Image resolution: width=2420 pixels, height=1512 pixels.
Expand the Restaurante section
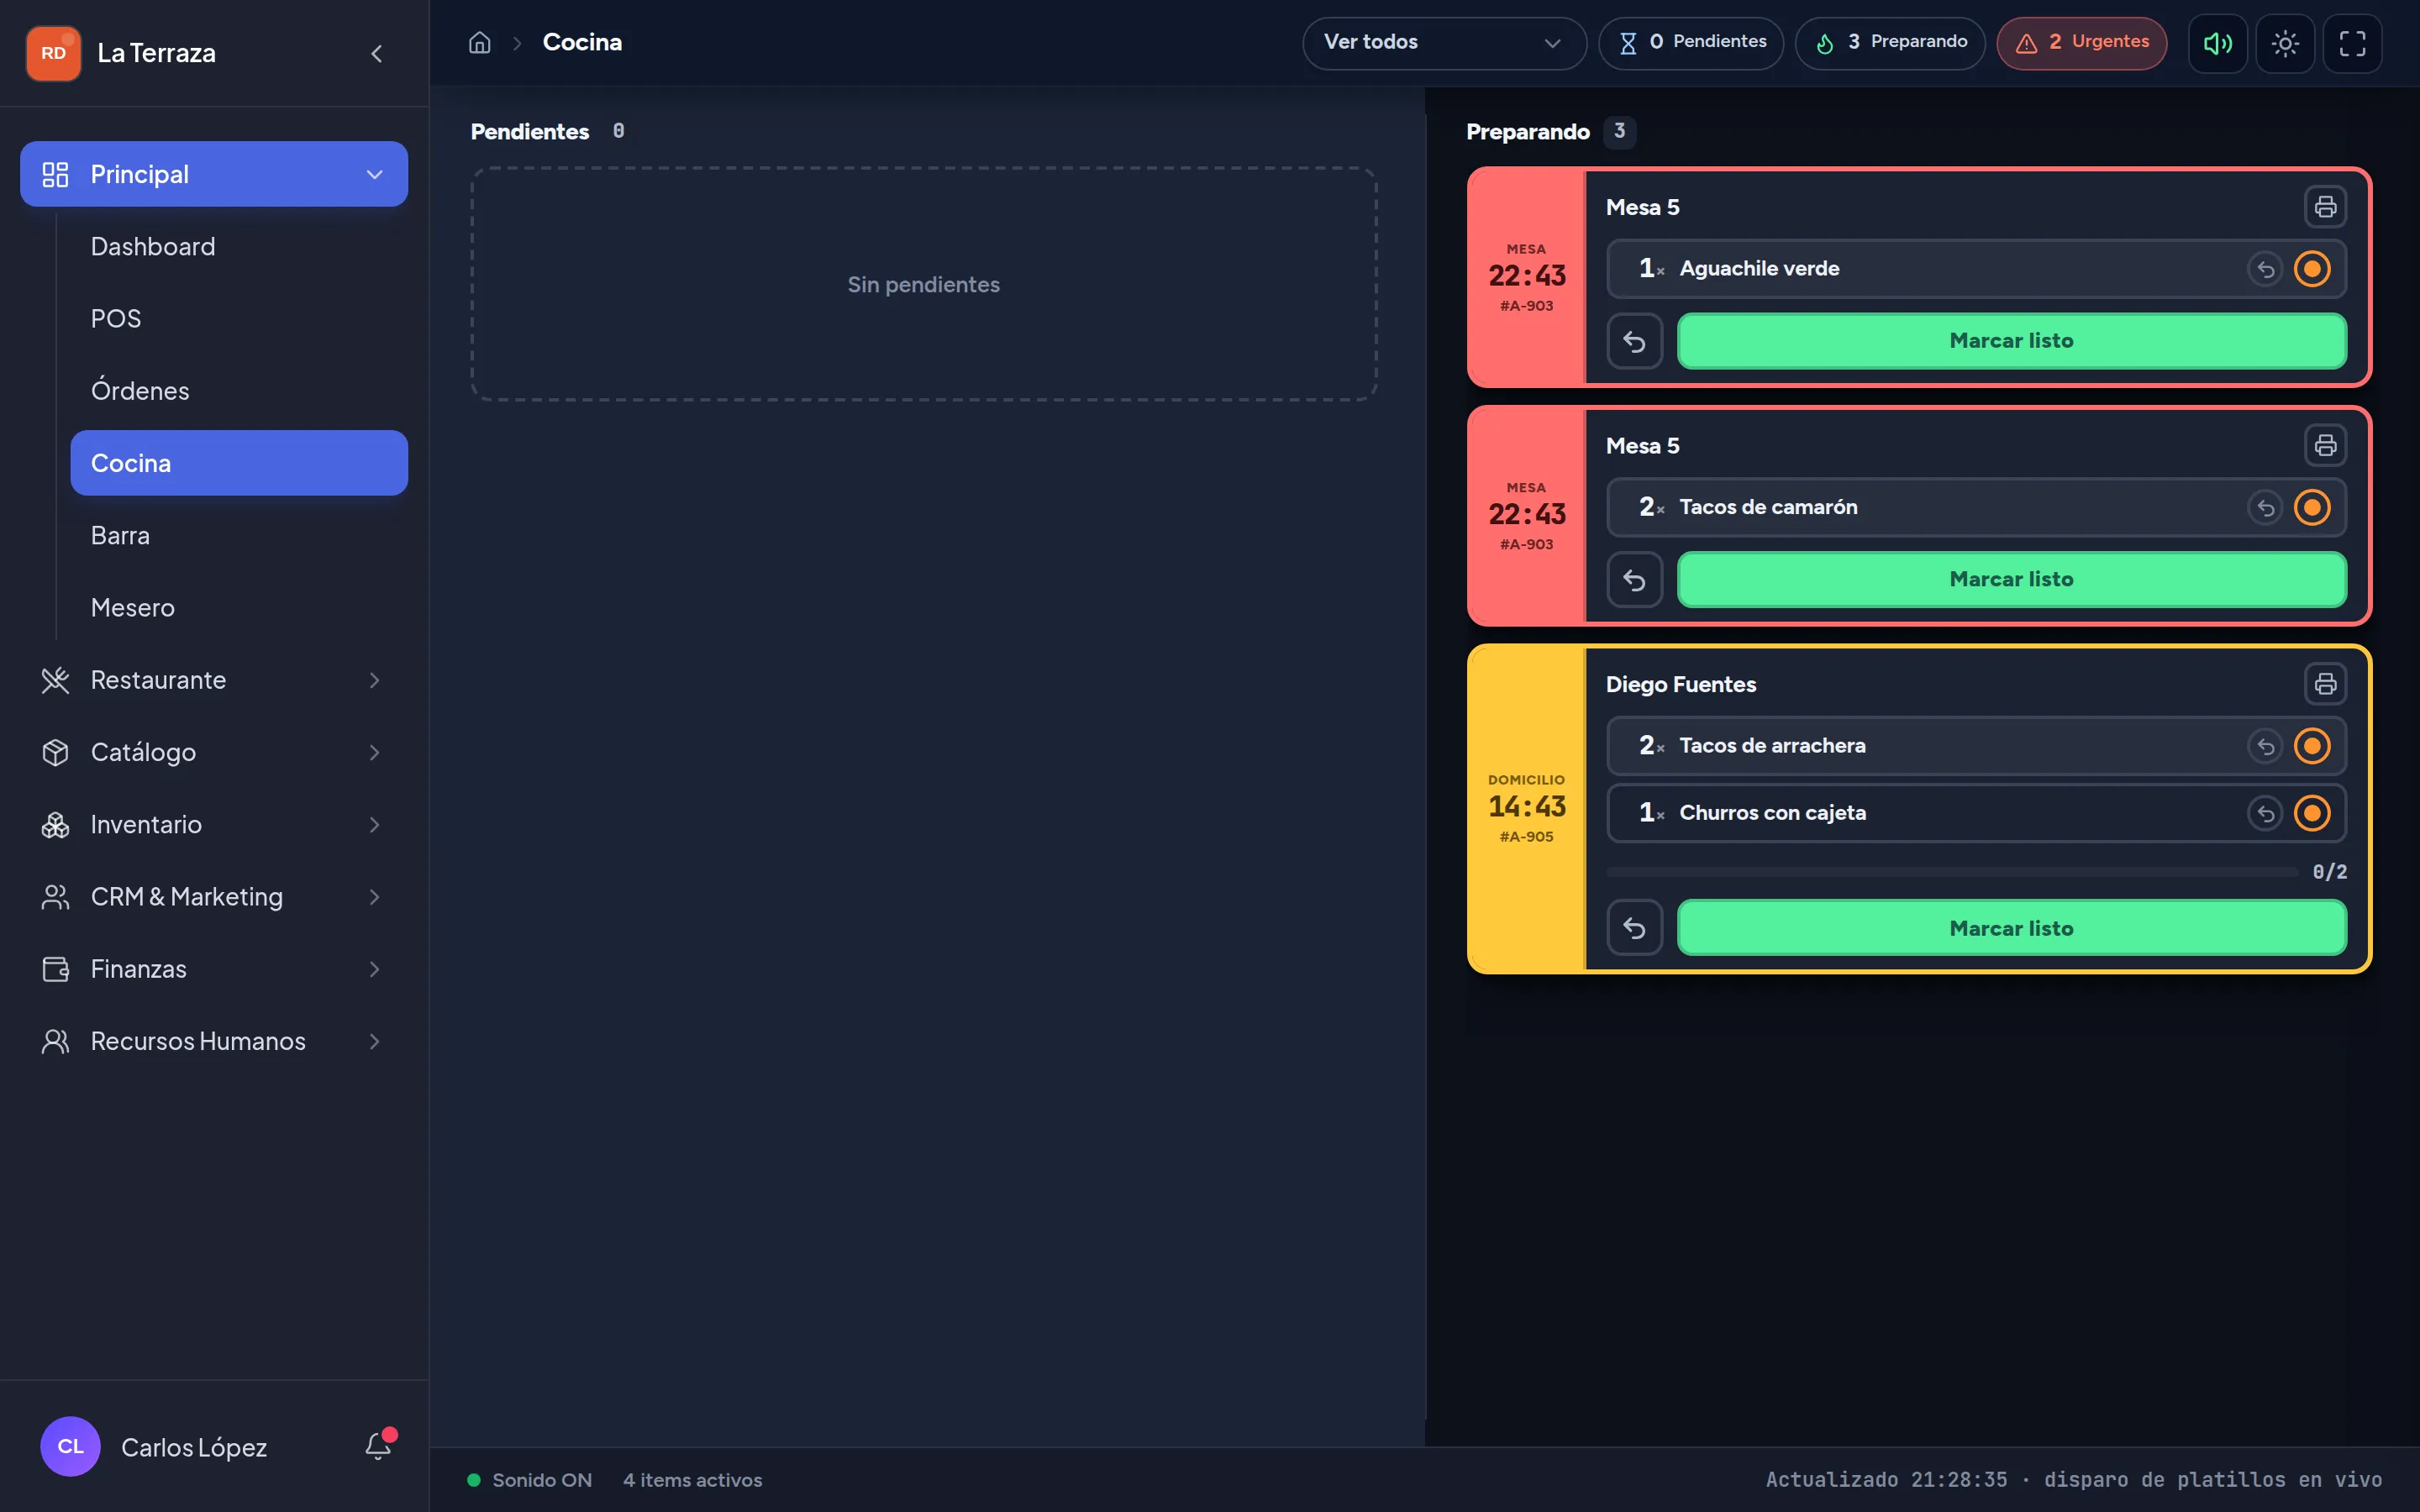coord(214,680)
